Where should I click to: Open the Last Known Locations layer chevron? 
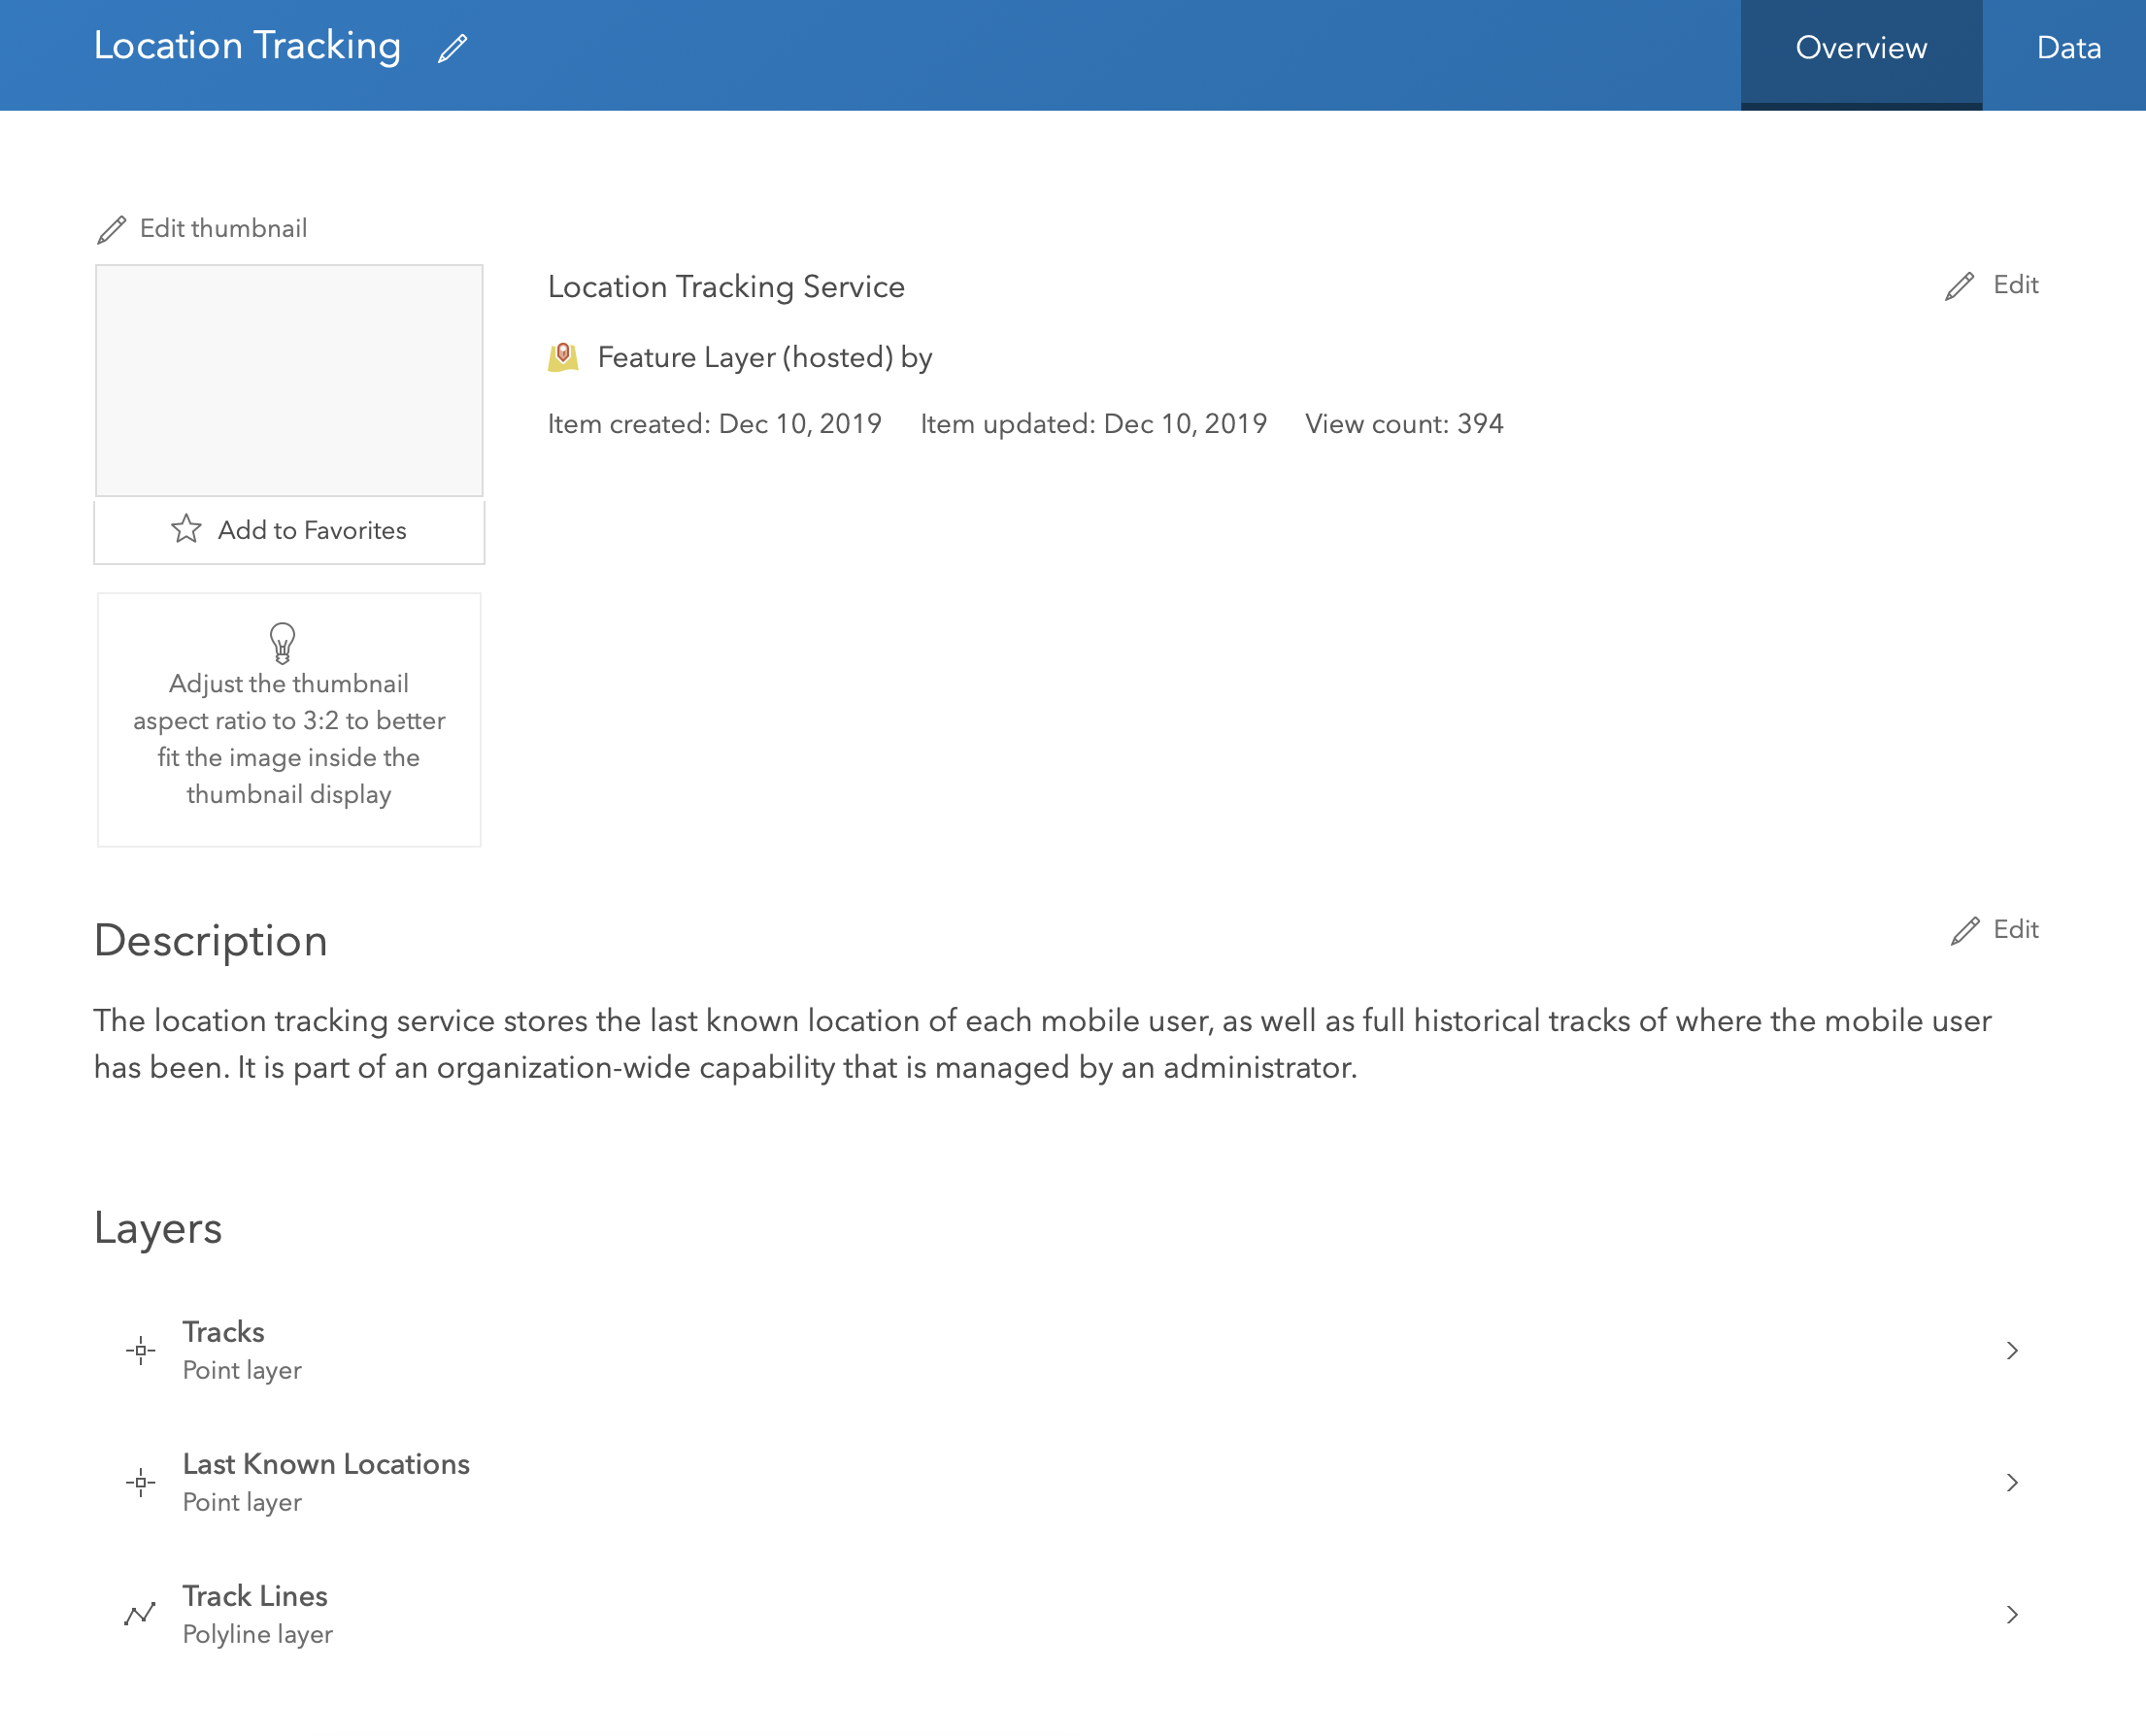click(2013, 1482)
